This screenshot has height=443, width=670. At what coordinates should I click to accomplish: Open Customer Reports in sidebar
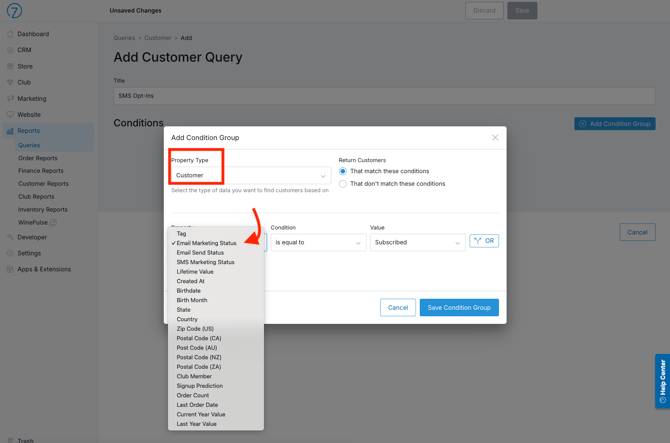click(x=43, y=184)
